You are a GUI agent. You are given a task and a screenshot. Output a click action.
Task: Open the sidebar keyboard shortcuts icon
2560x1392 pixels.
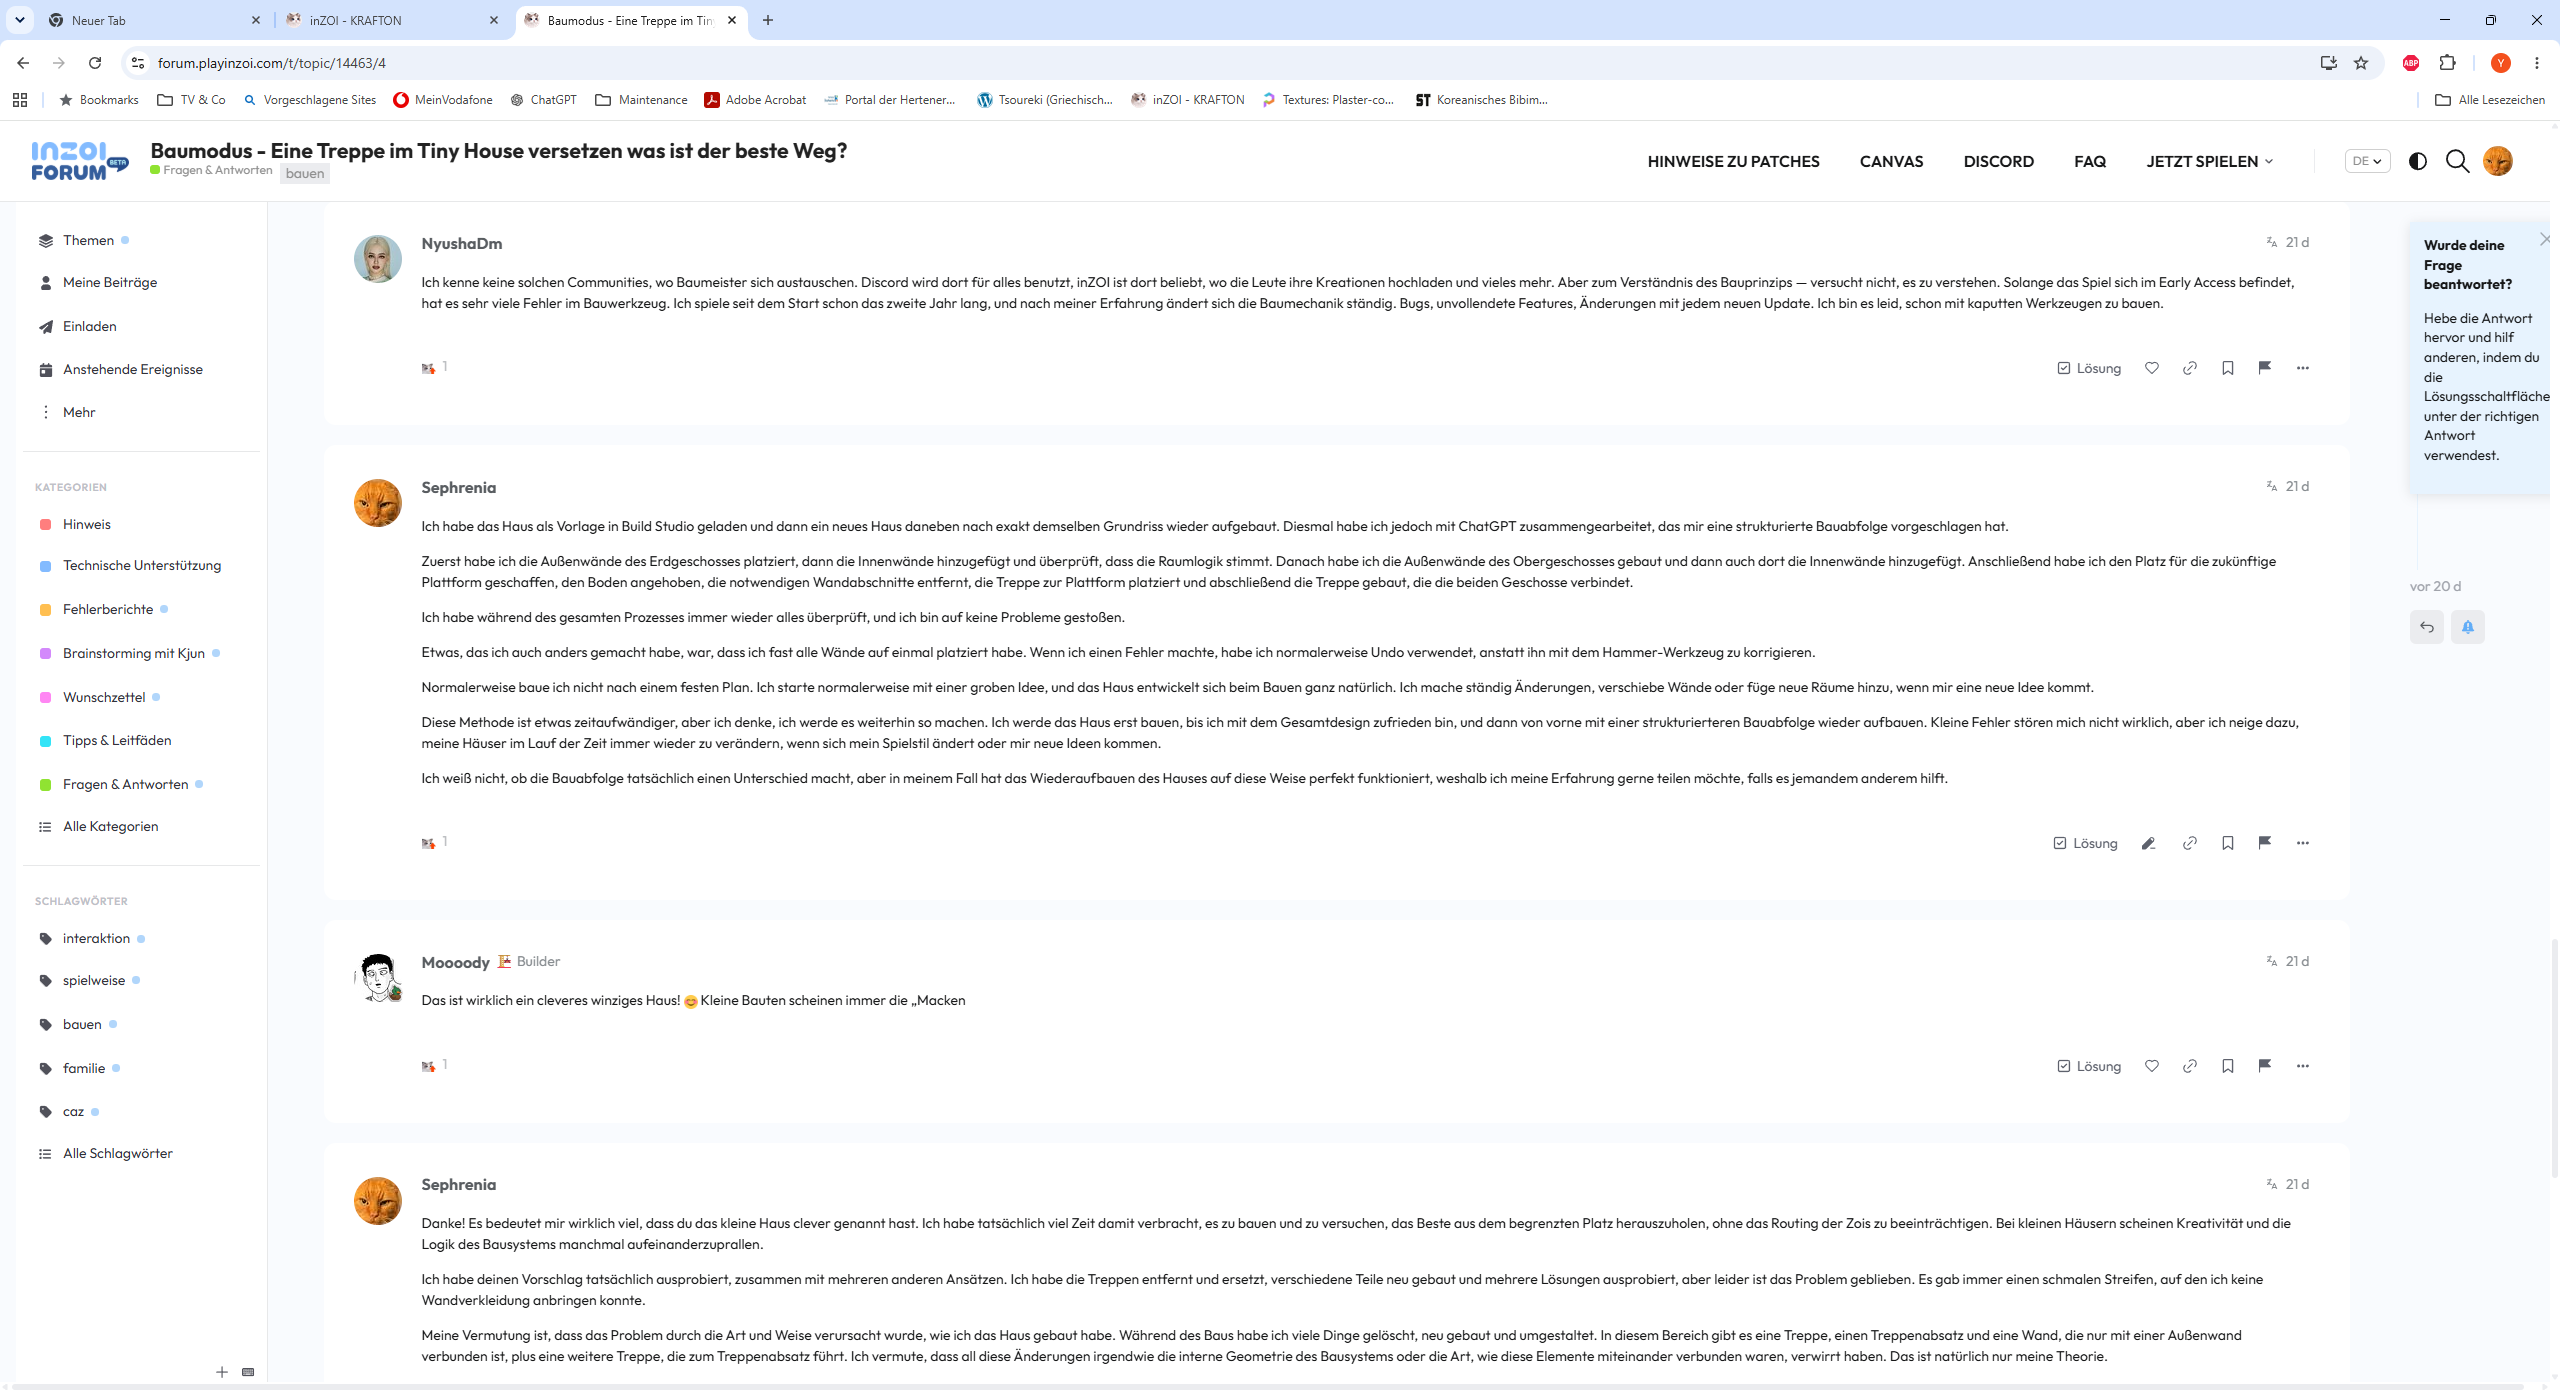point(248,1372)
